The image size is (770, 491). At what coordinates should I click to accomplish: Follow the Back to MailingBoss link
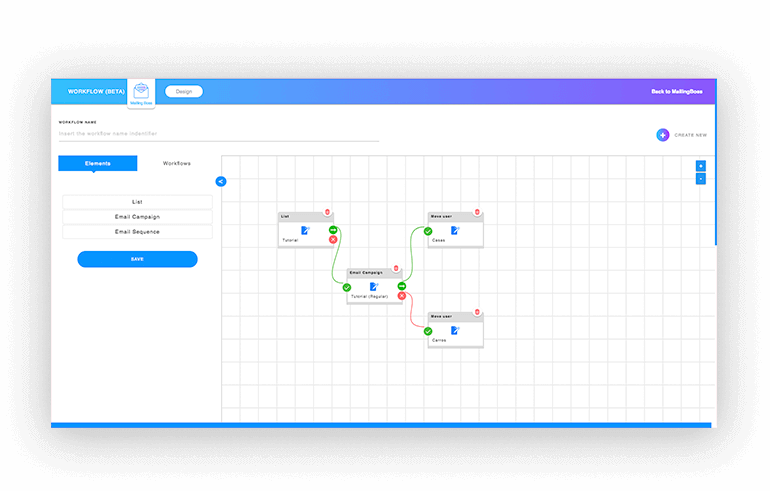pyautogui.click(x=676, y=91)
